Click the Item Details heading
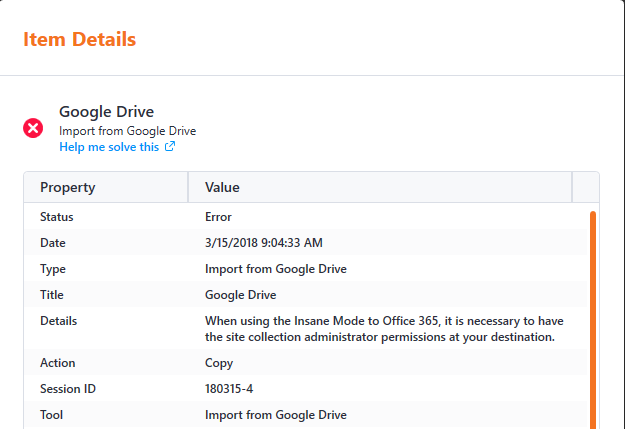 pyautogui.click(x=80, y=39)
